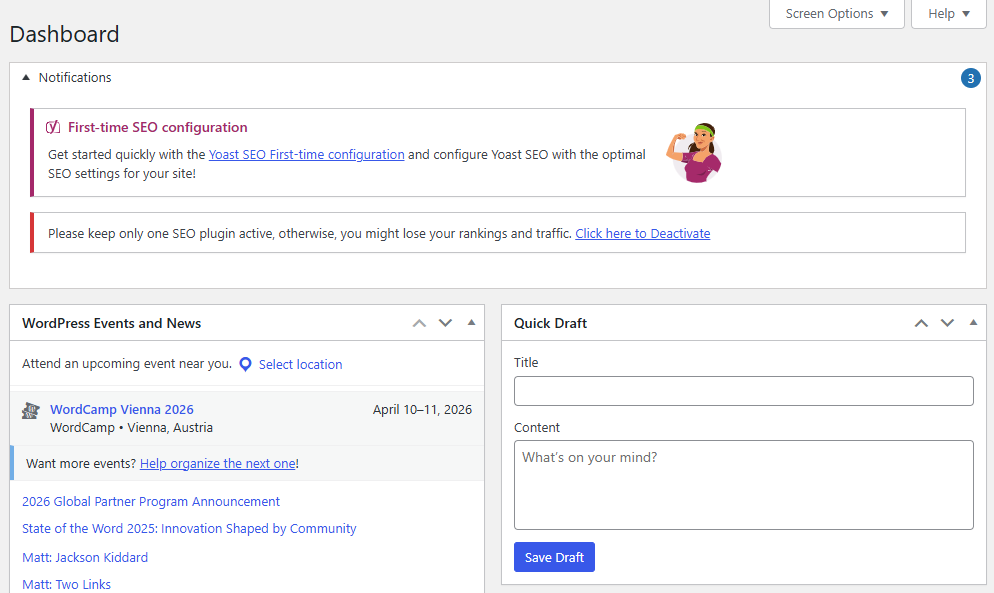
Task: Open 2026 Global Partner Program Announcement
Action: click(150, 501)
